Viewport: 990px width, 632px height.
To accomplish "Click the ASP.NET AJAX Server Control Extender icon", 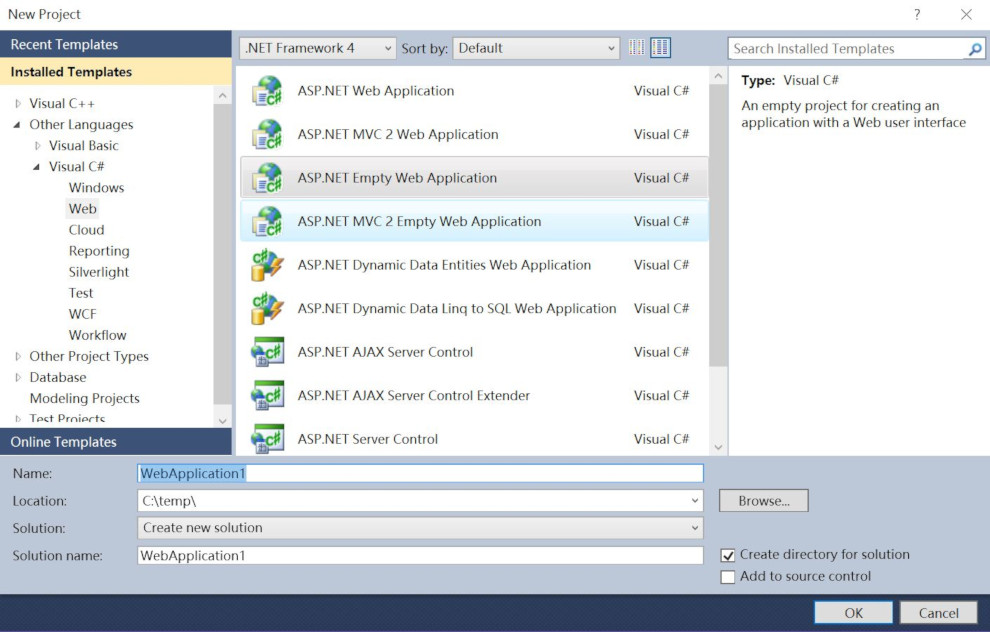I will pyautogui.click(x=268, y=395).
